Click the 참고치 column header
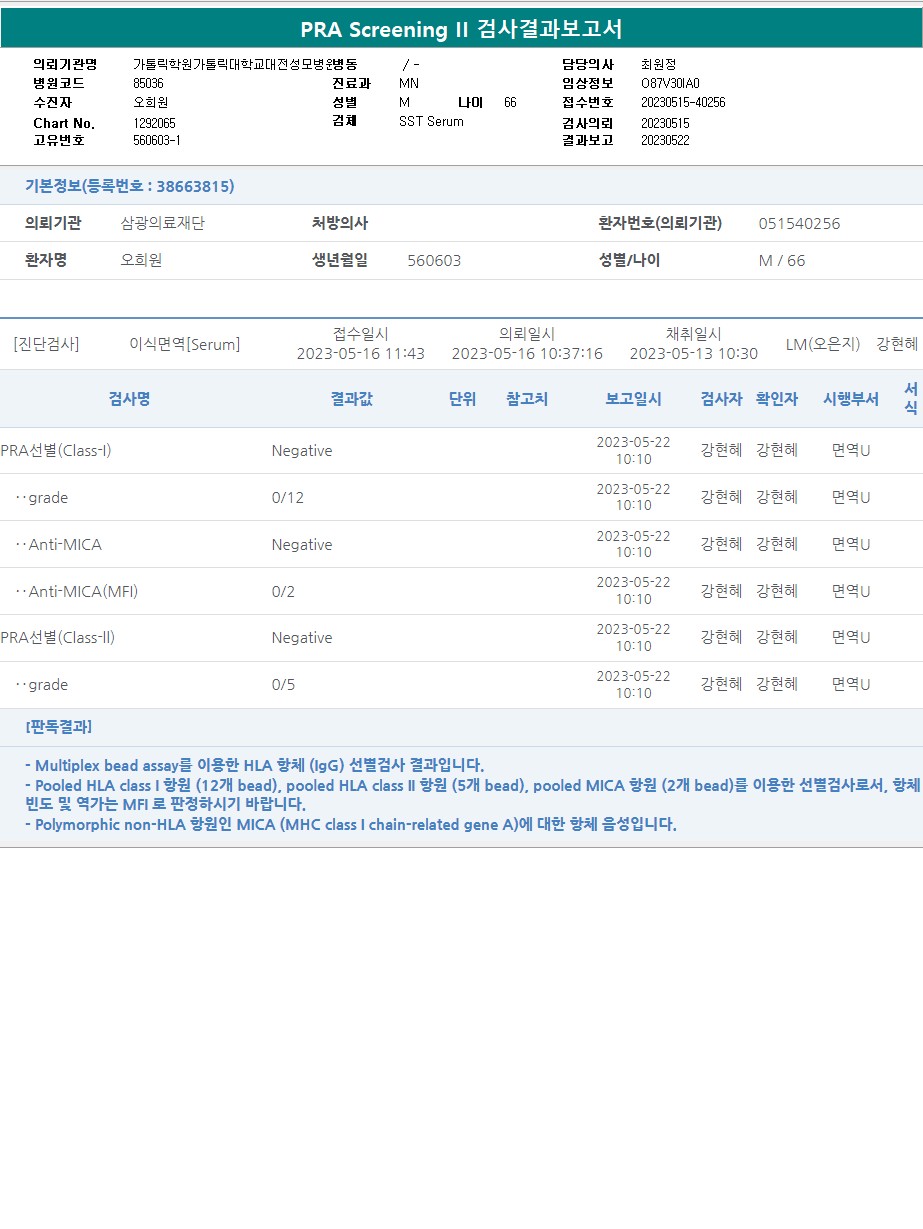The width and height of the screenshot is (923, 1229). point(527,399)
